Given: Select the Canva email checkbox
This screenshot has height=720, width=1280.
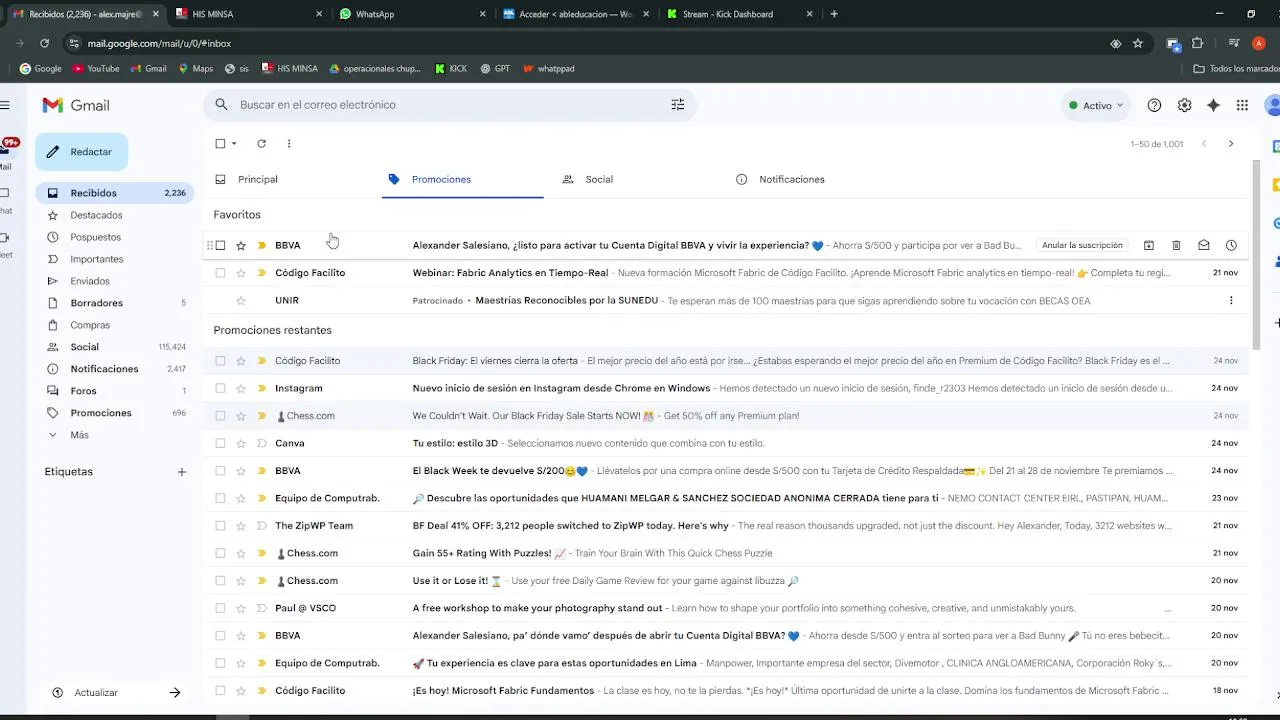Looking at the screenshot, I should pyautogui.click(x=220, y=443).
